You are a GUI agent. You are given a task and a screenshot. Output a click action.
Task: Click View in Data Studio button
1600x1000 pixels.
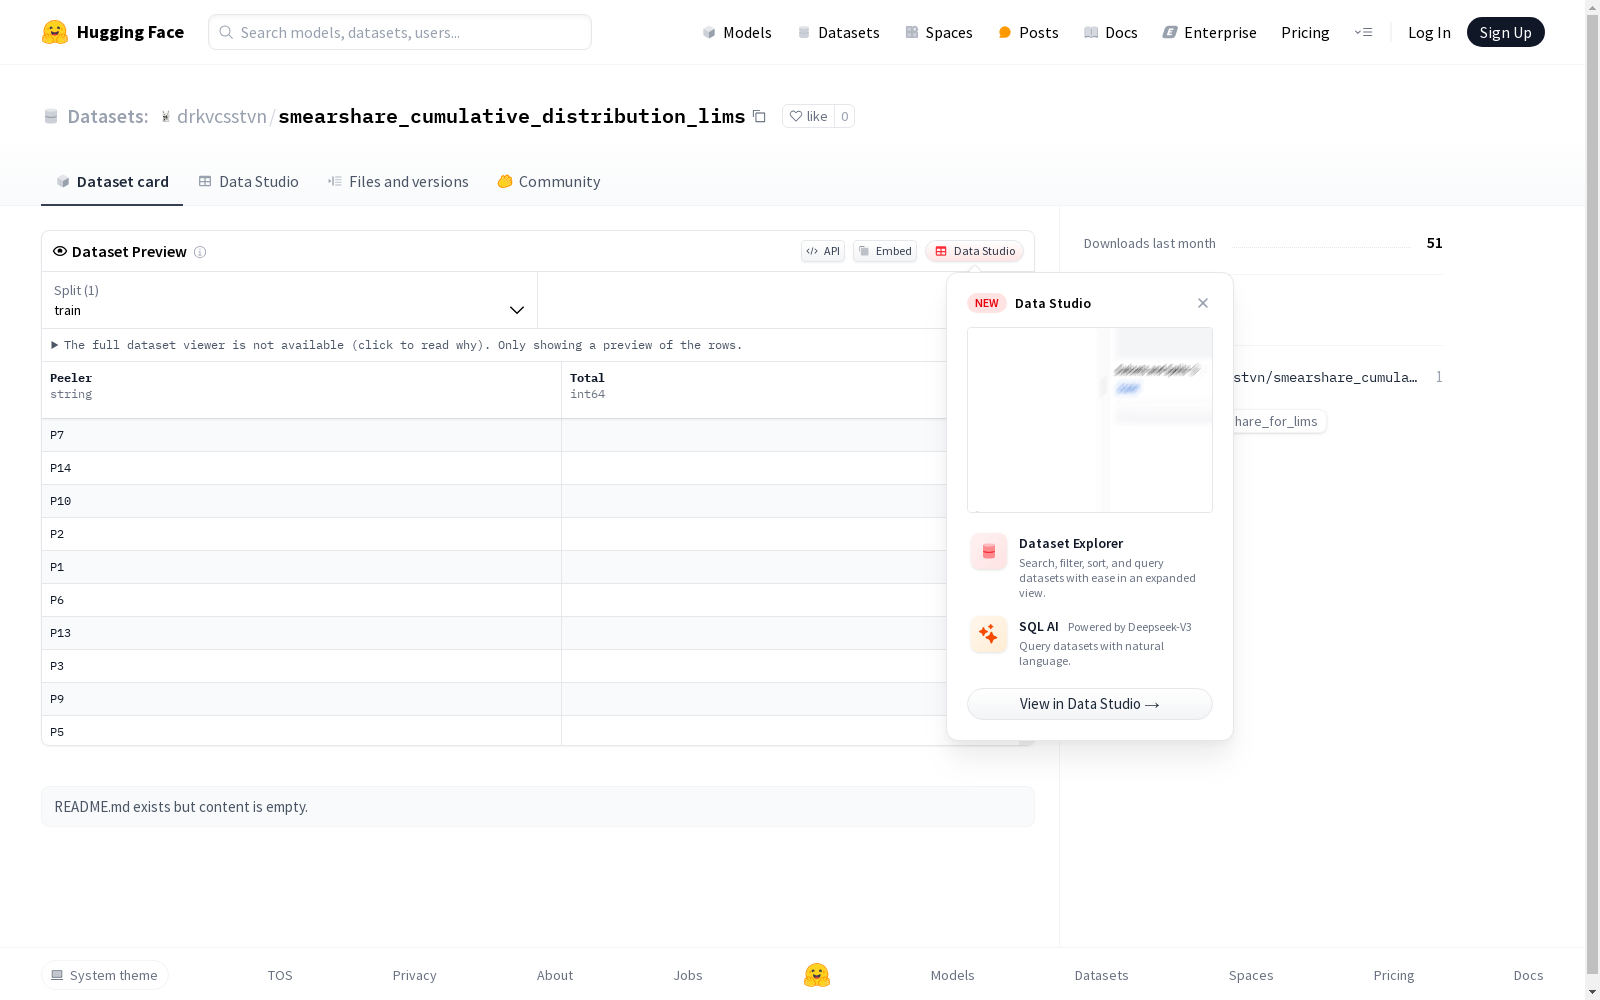1090,704
